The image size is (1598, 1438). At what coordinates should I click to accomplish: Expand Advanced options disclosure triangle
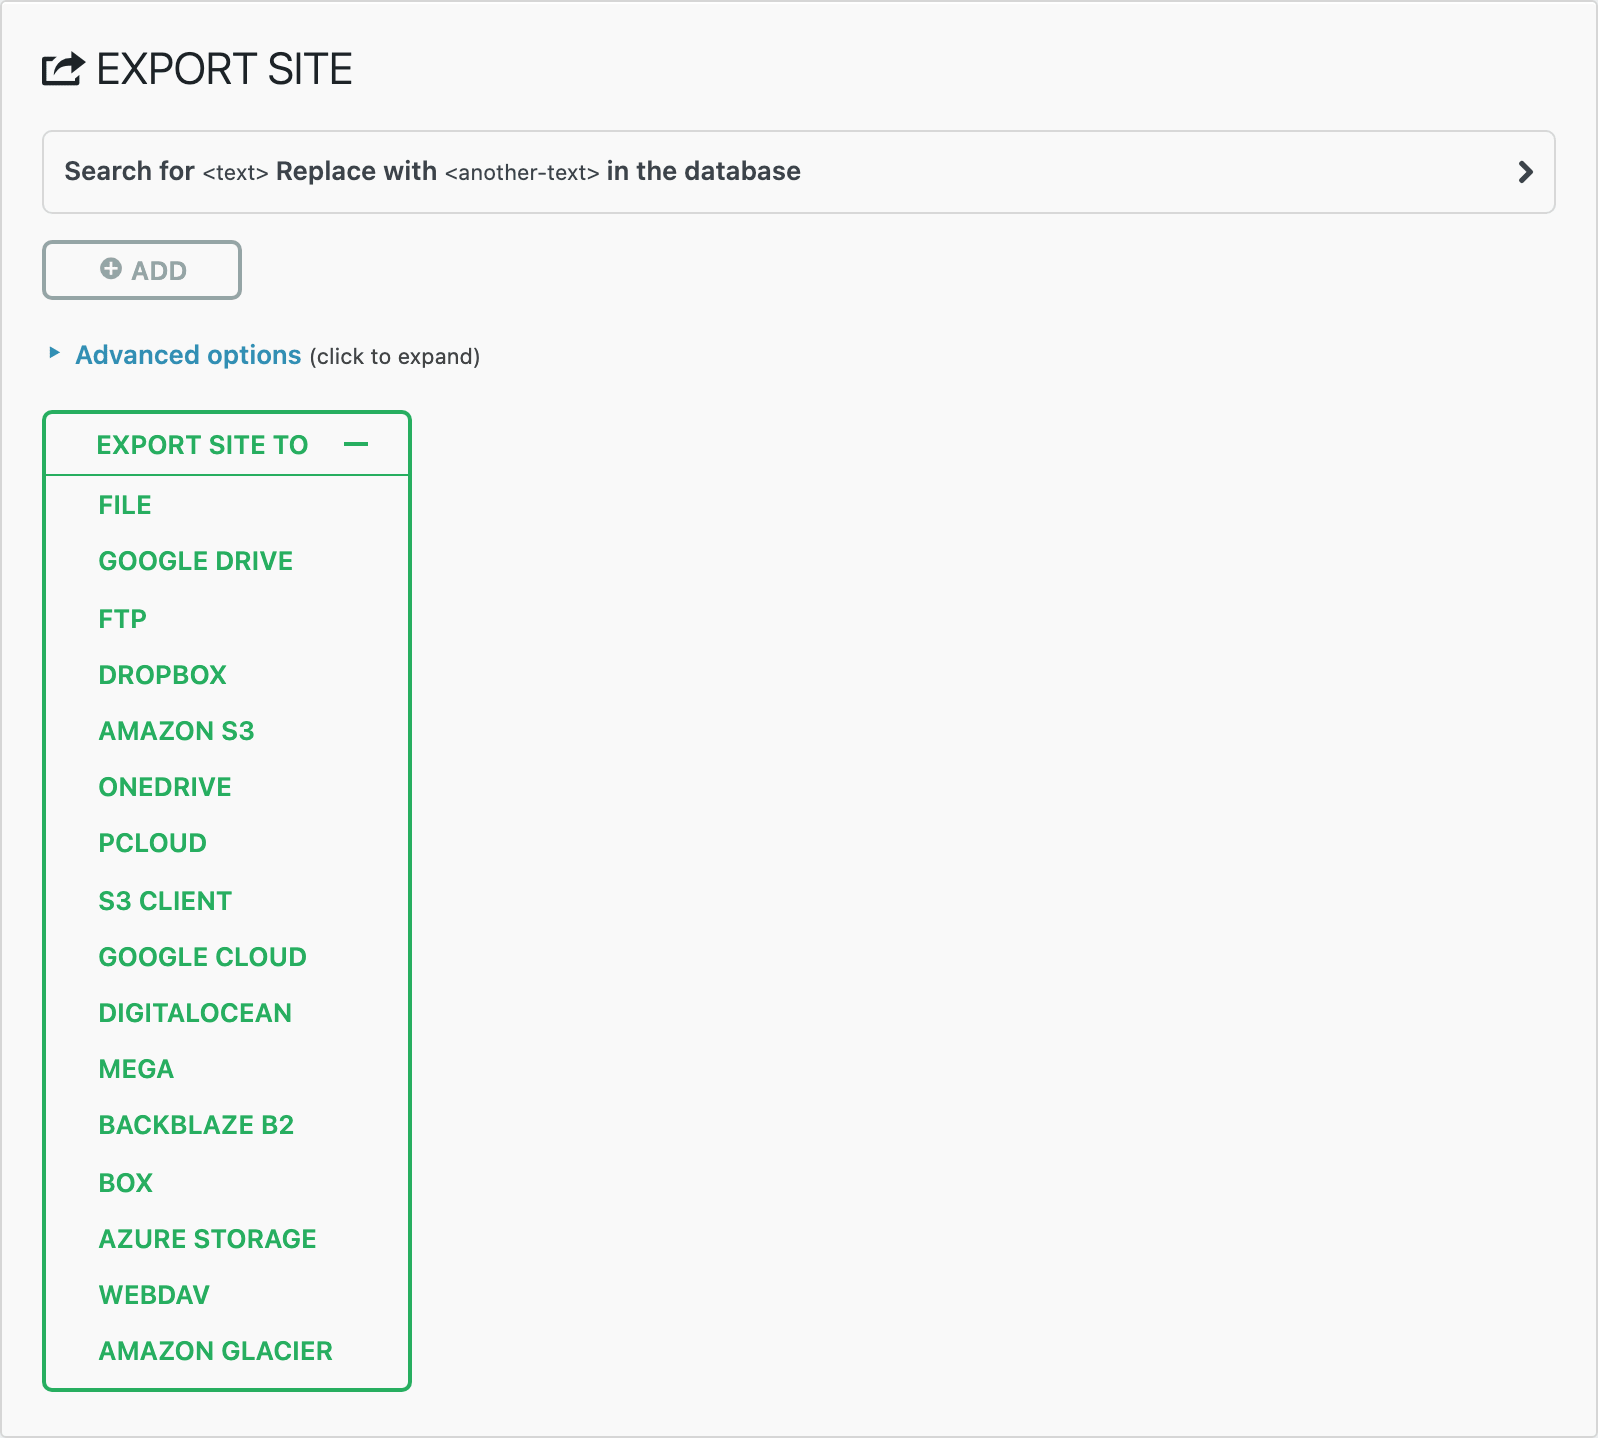[55, 353]
